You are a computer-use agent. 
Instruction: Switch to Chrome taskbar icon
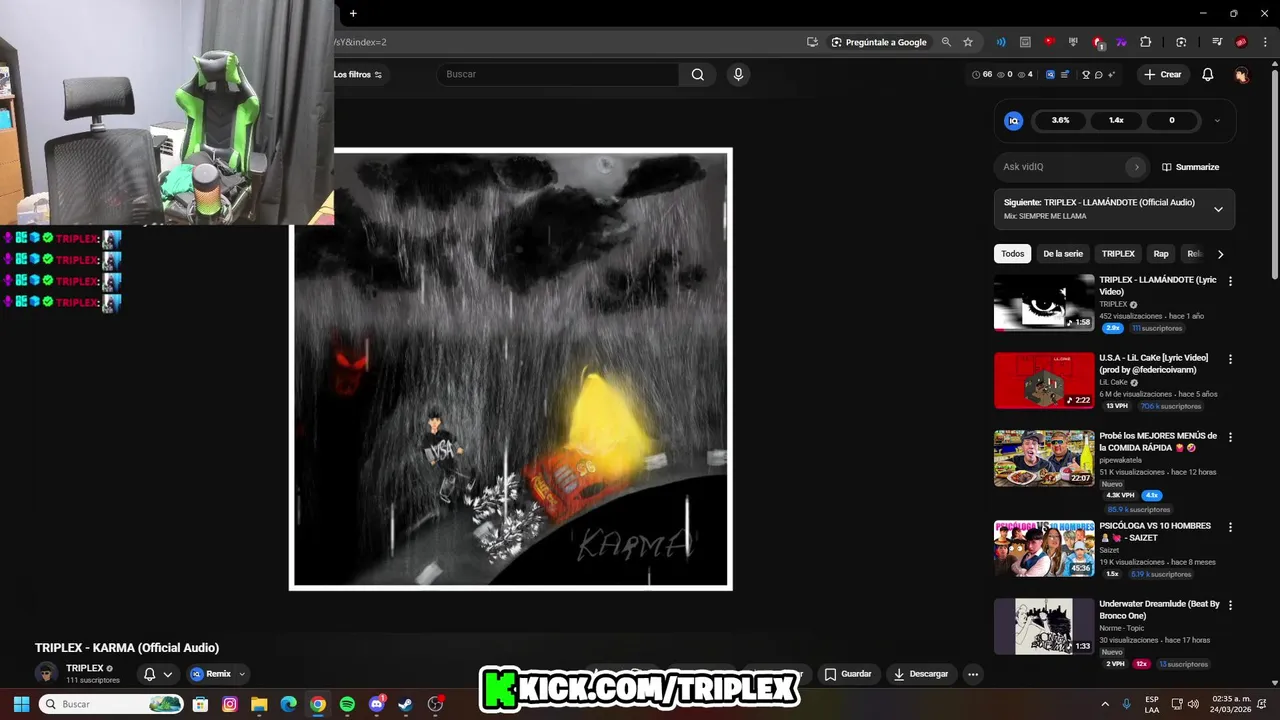(317, 704)
